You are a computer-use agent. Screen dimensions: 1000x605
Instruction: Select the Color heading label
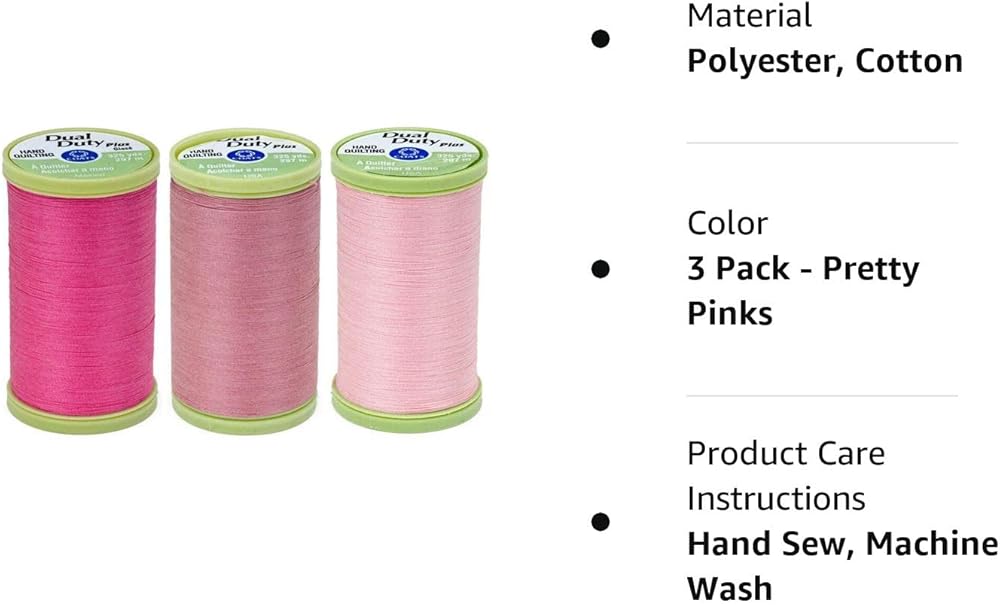tap(728, 224)
